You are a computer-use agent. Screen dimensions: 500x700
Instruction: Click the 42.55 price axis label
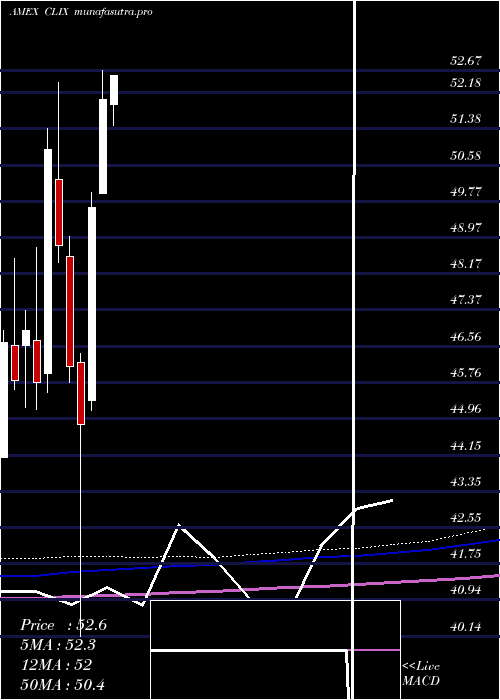[465, 518]
